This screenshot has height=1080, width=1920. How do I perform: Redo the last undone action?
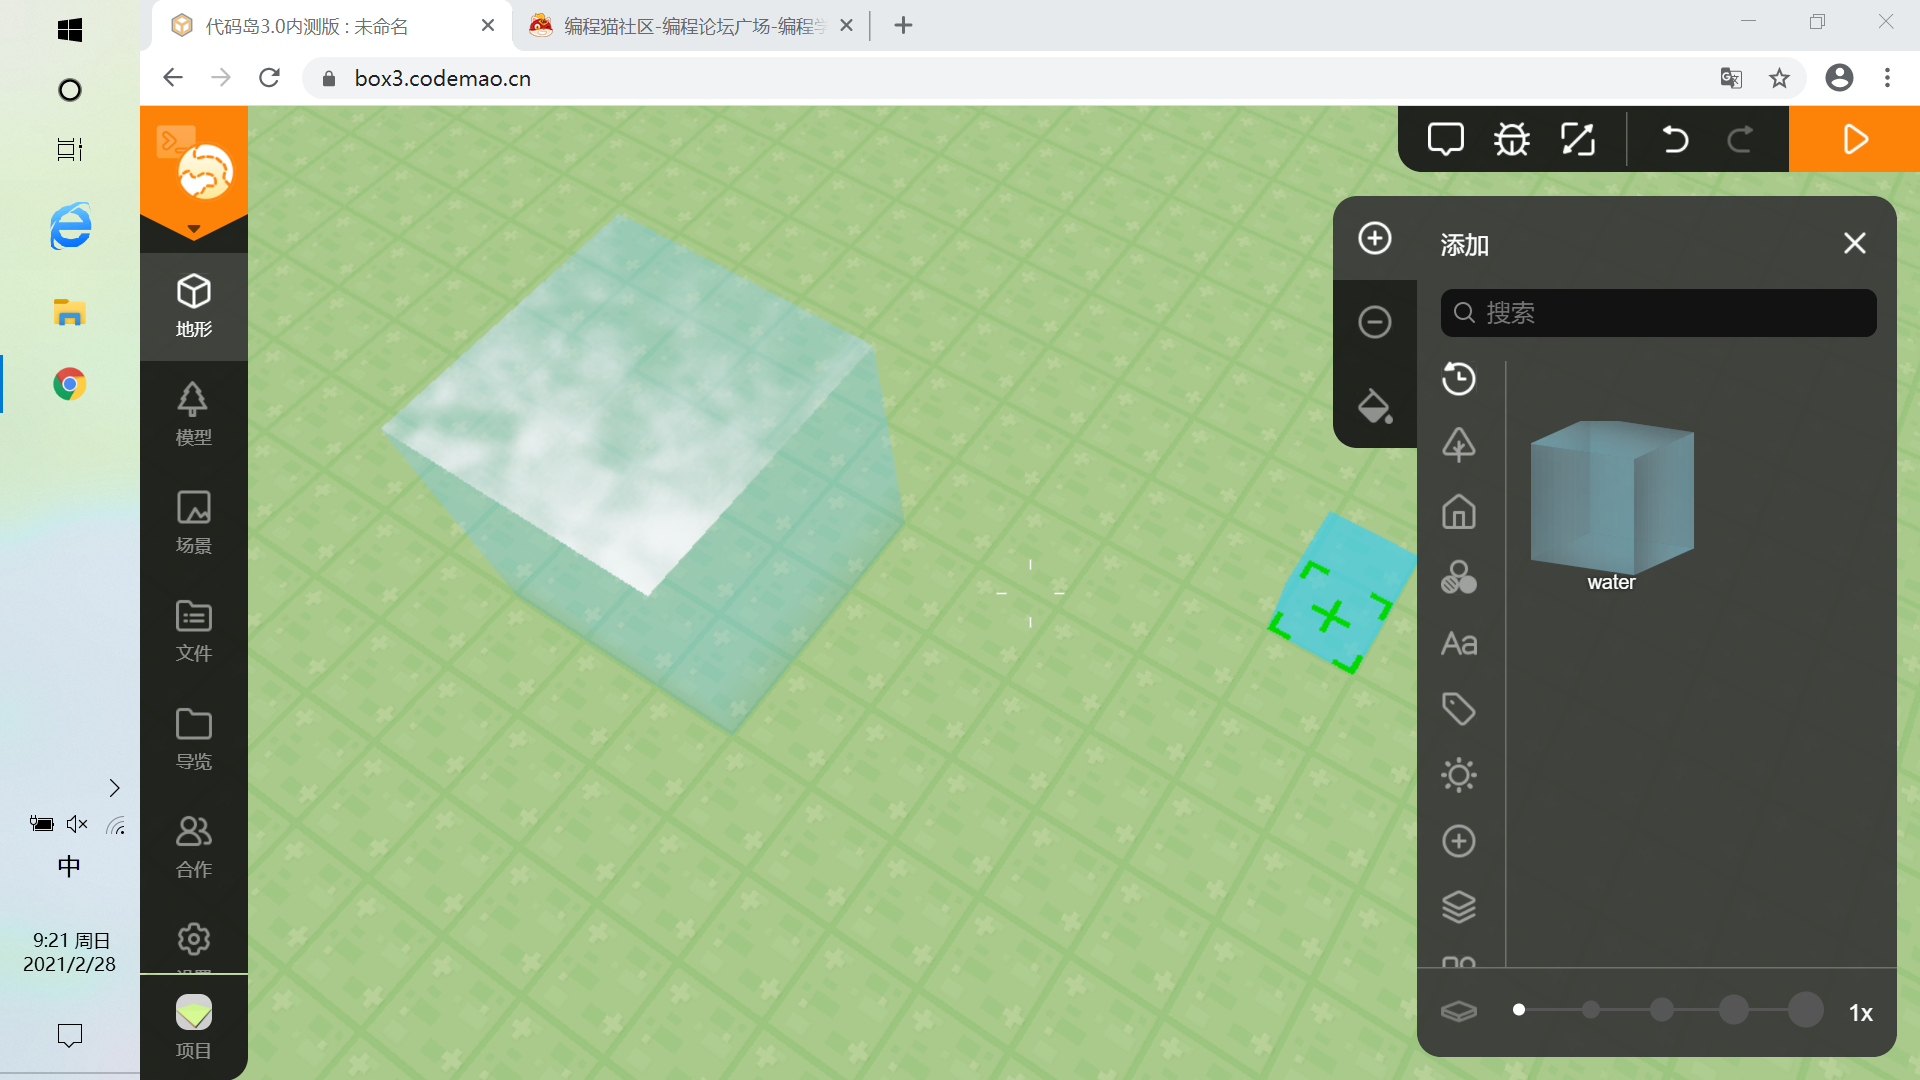click(x=1740, y=139)
